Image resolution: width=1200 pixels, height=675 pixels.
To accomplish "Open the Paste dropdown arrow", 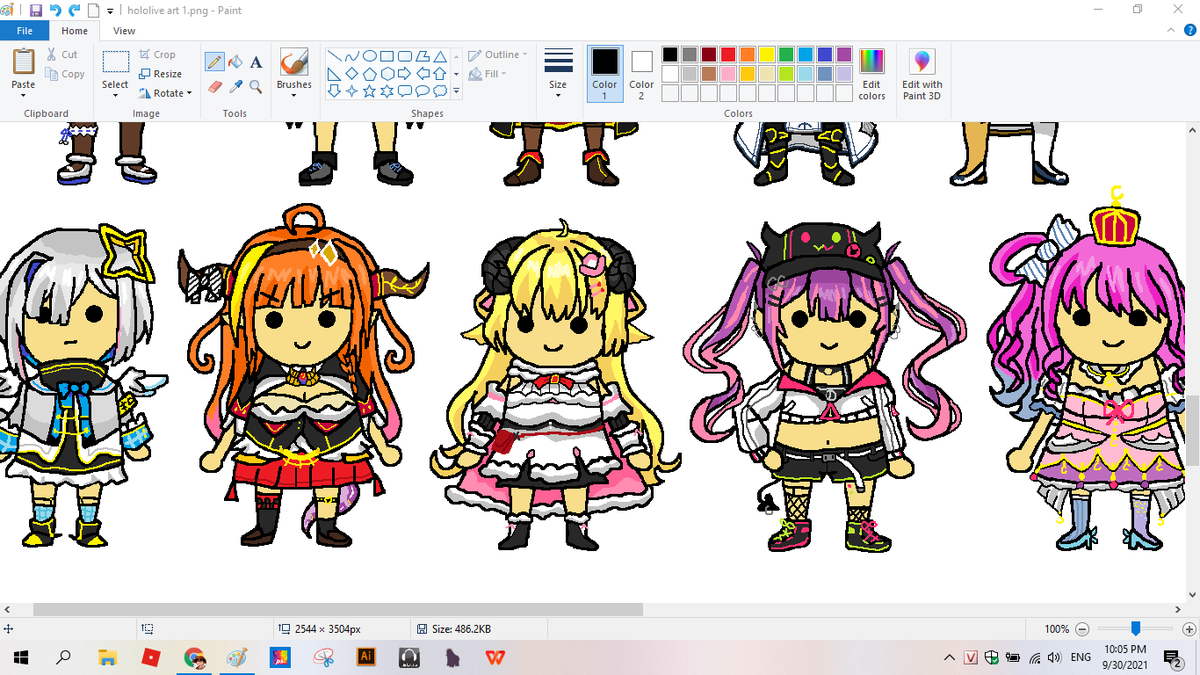I will click(23, 95).
